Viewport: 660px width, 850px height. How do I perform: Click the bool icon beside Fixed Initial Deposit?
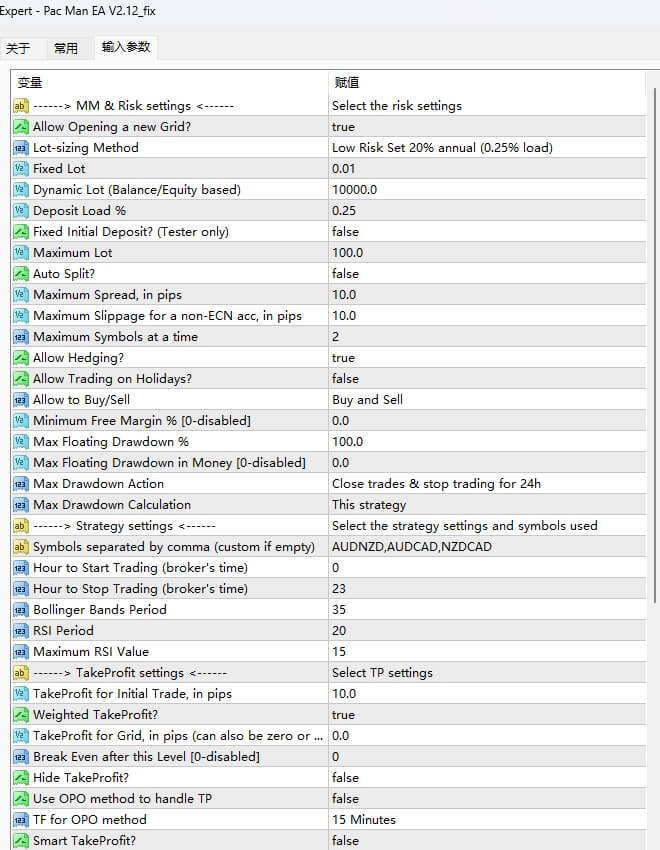21,232
